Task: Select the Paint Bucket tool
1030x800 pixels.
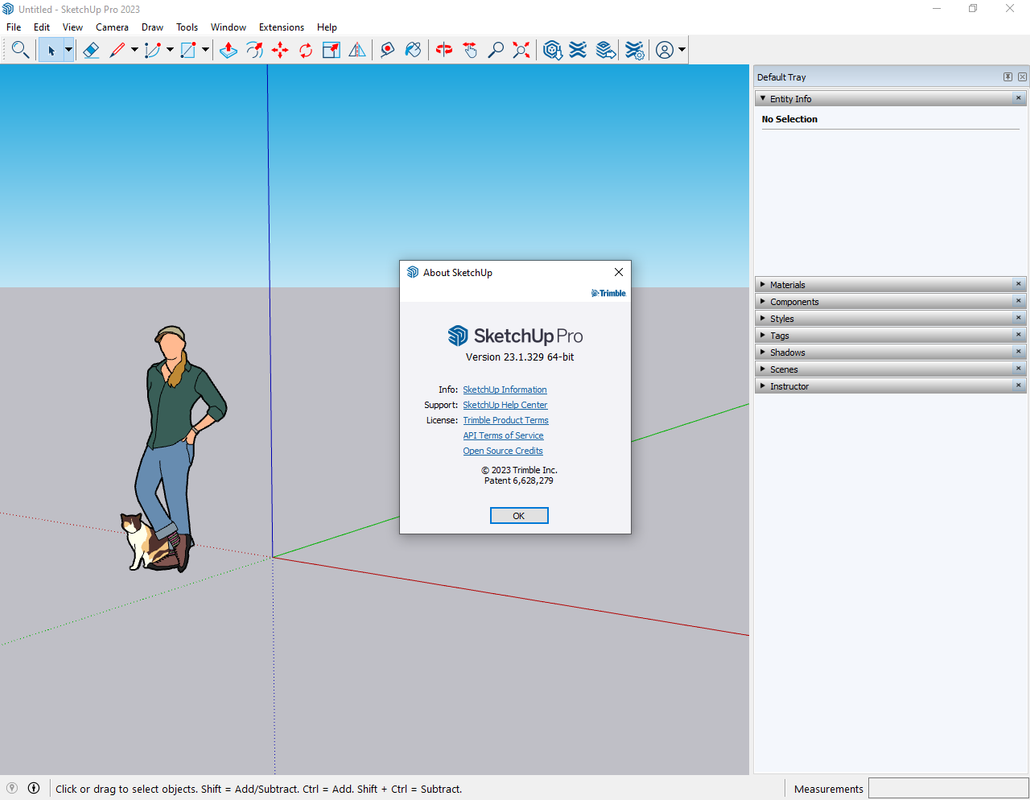Action: tap(413, 50)
